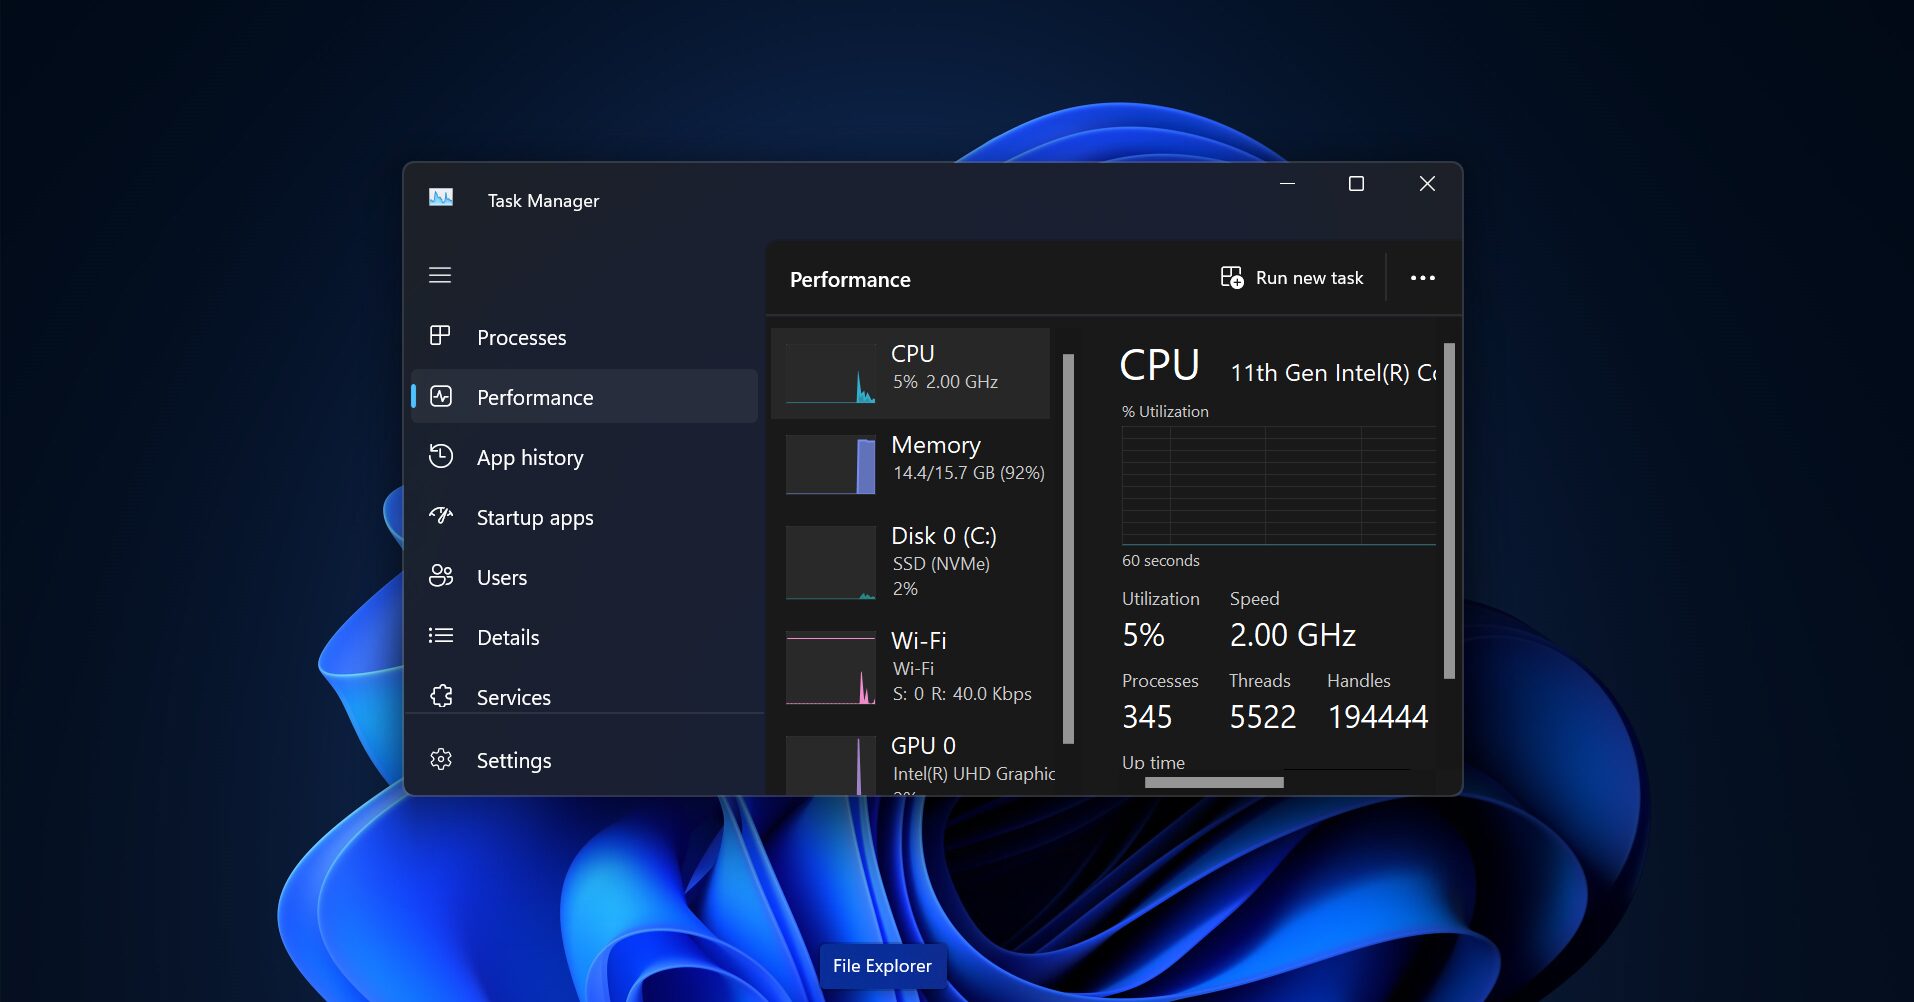1914x1002 pixels.
Task: Click the Processes count 345
Action: [1147, 717]
